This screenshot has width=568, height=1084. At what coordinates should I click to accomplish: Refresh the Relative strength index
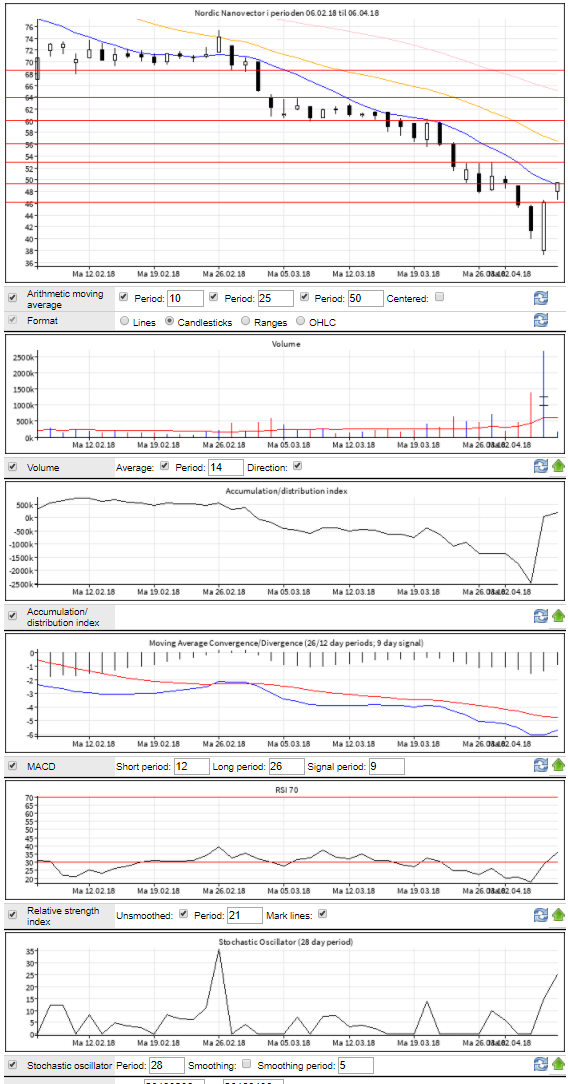tap(541, 915)
